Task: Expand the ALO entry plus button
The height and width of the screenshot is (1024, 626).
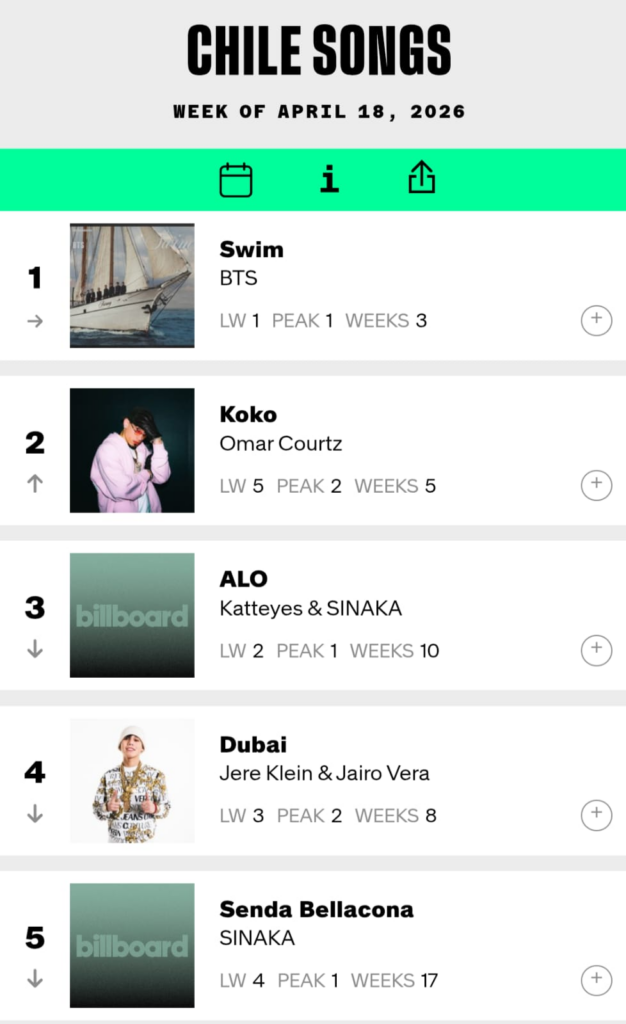Action: pos(596,650)
